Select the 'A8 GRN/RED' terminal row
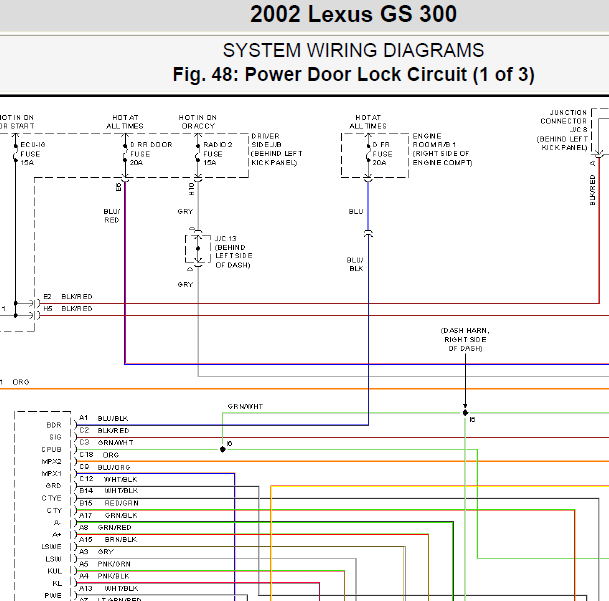Viewport: 609px width, 601px height. 105,528
